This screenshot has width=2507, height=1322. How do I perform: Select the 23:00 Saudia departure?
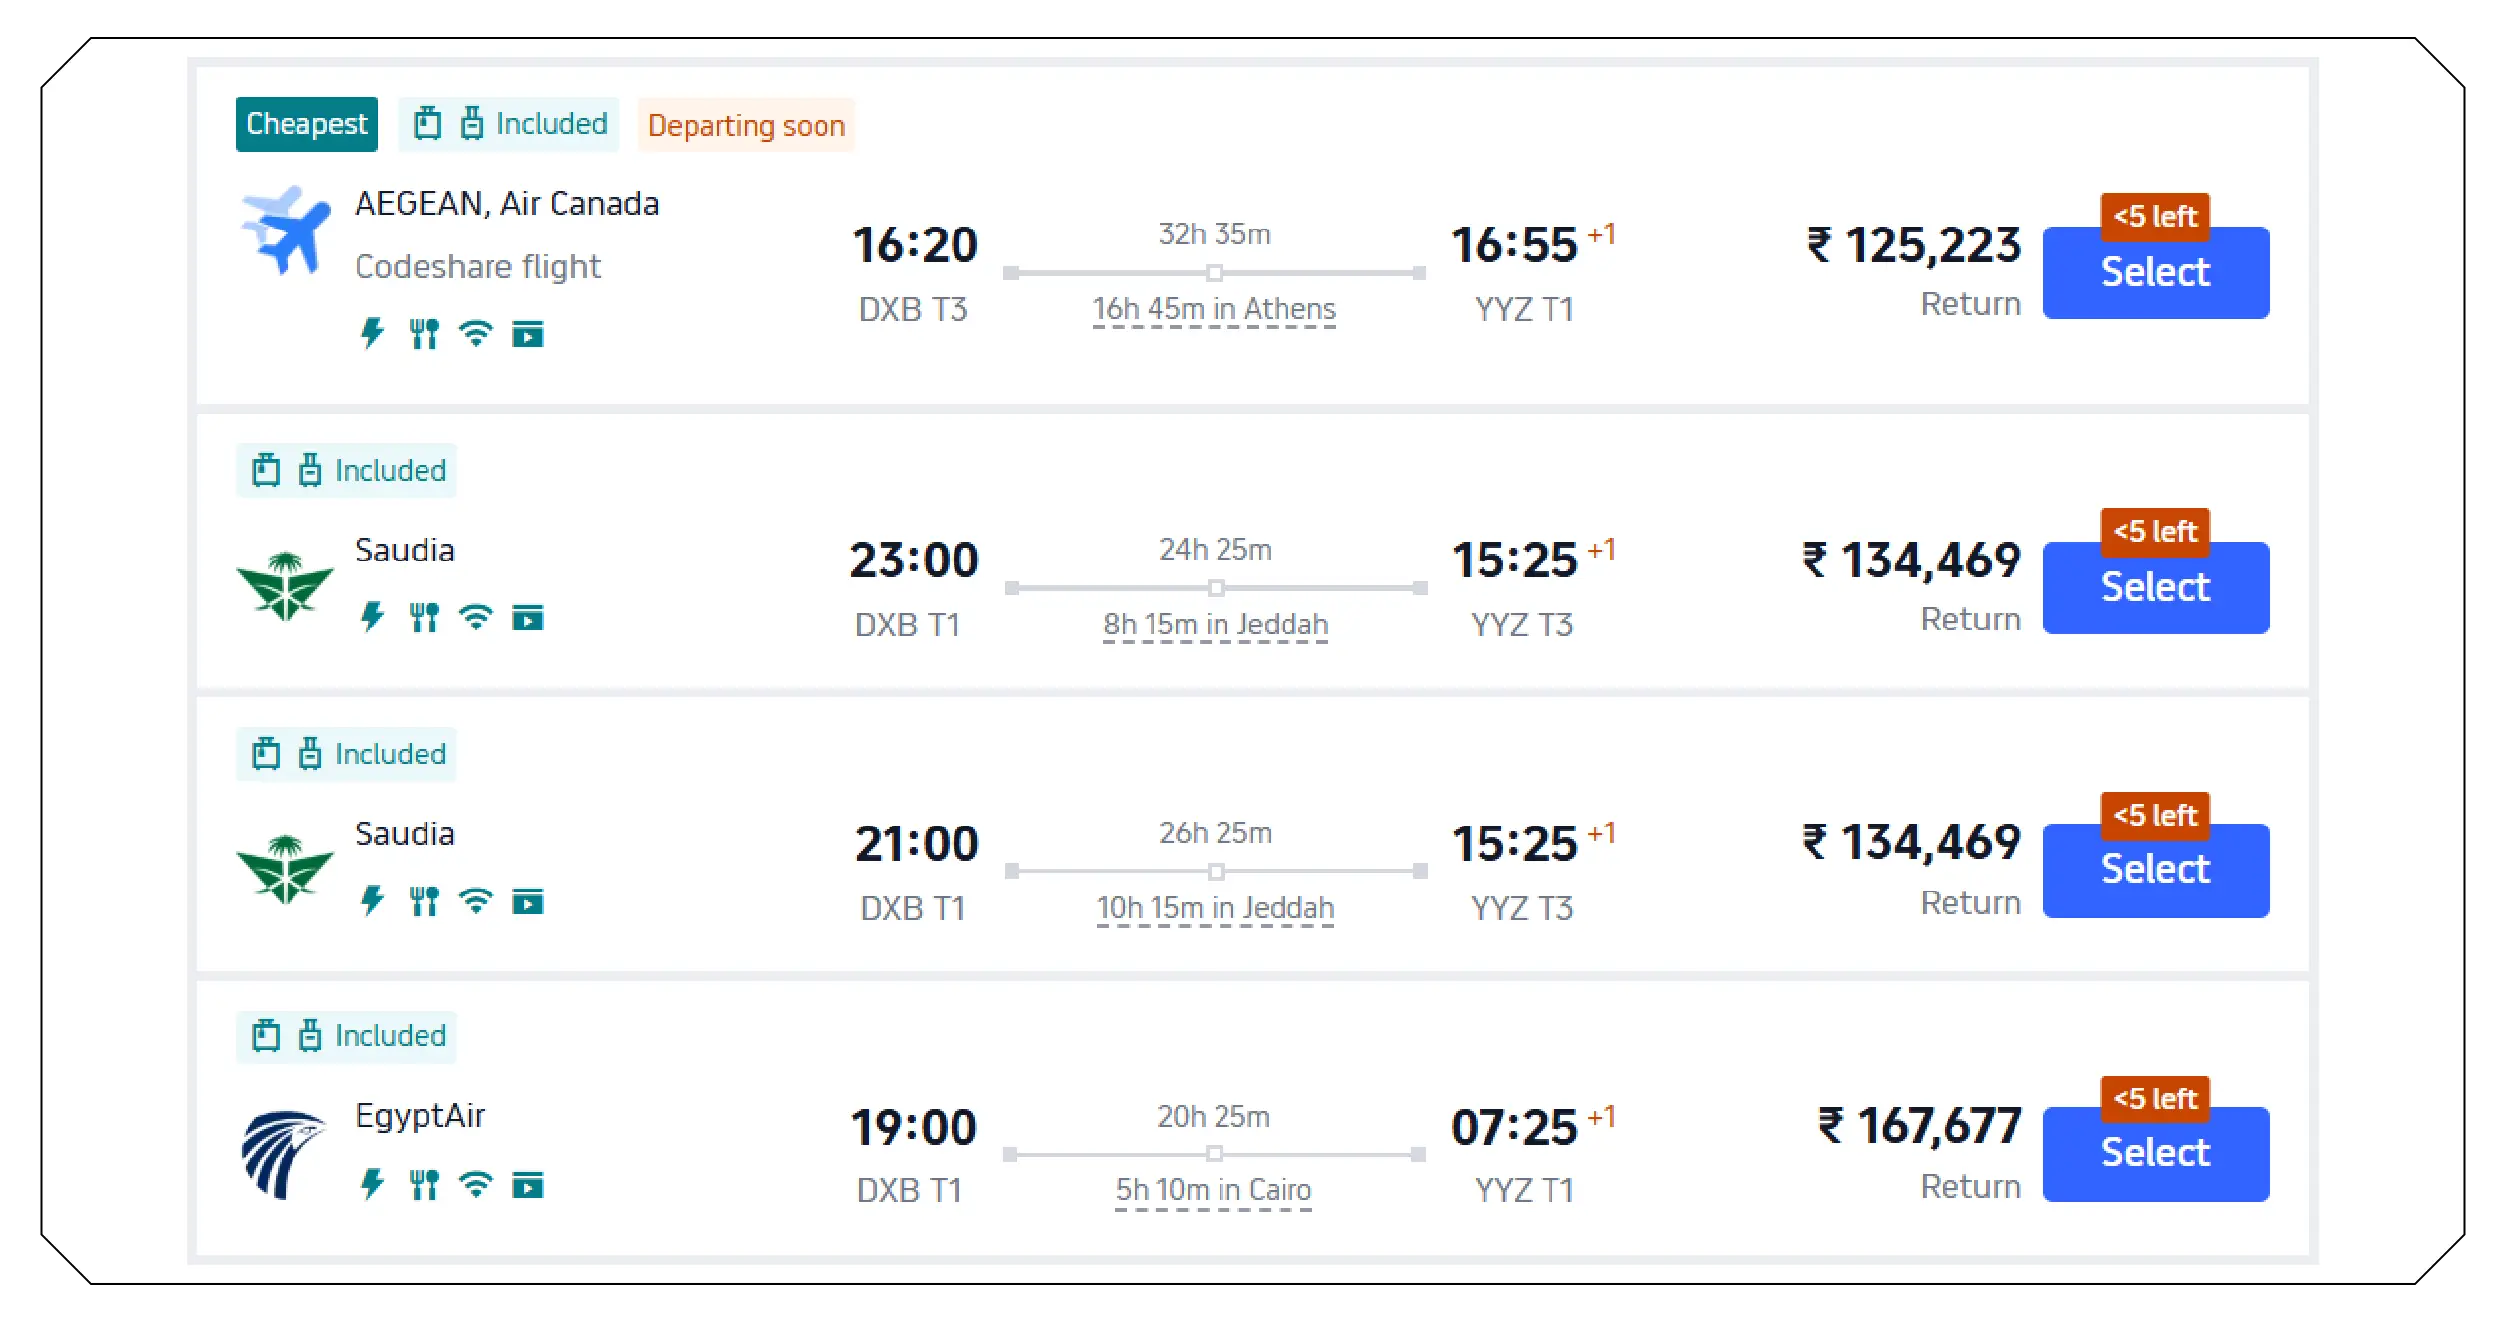(2155, 587)
